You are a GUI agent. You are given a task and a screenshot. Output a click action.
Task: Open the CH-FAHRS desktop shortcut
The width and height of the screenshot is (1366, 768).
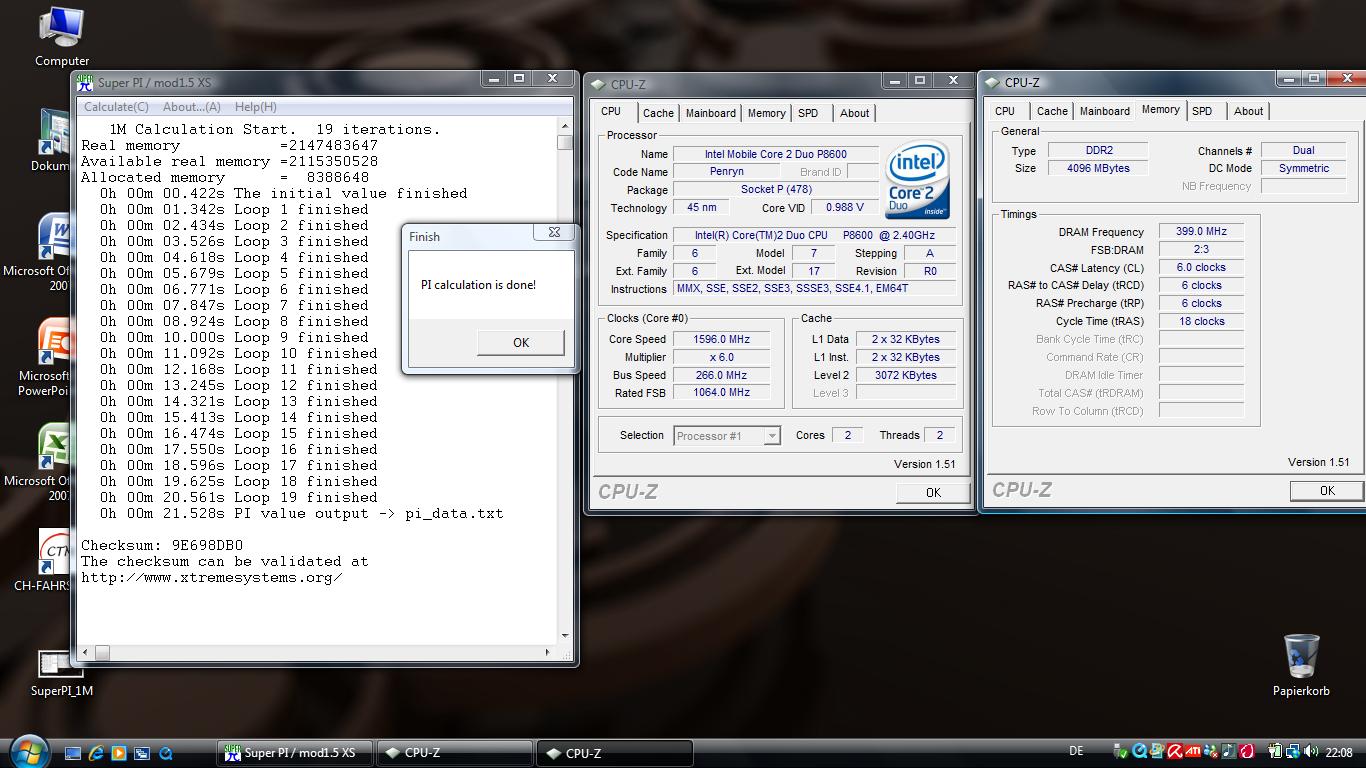(x=54, y=560)
